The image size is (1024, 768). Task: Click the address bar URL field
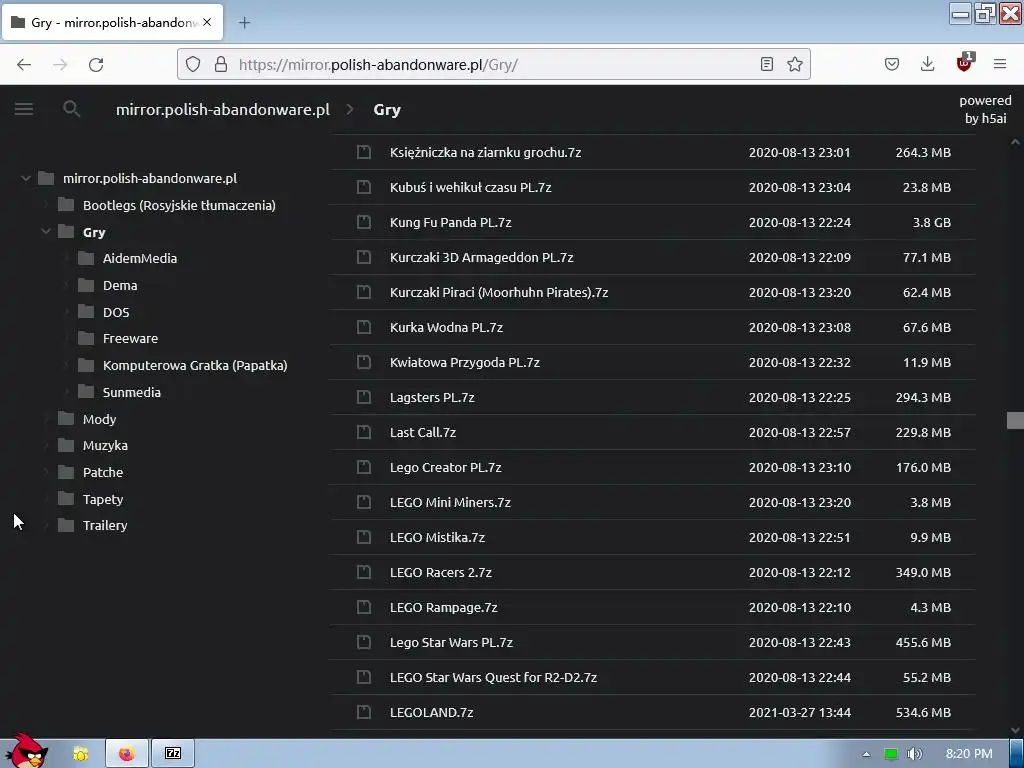coord(493,64)
